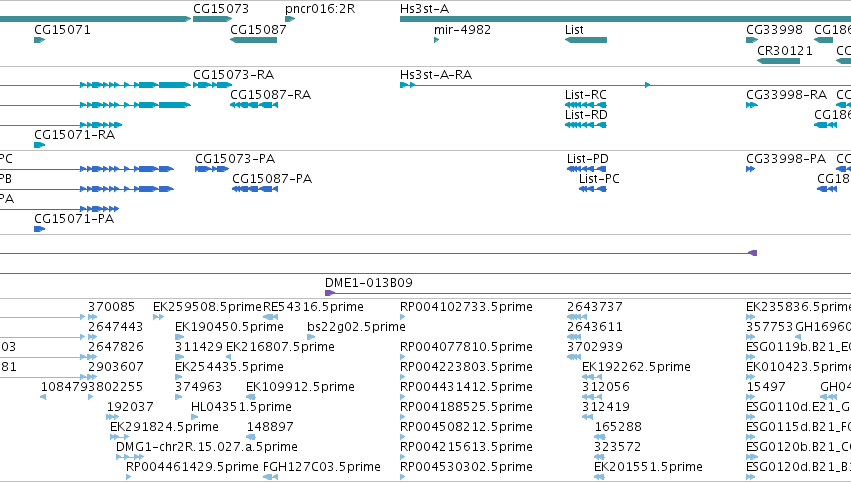The image size is (851, 482).
Task: Select EST 312056
Action: point(606,387)
